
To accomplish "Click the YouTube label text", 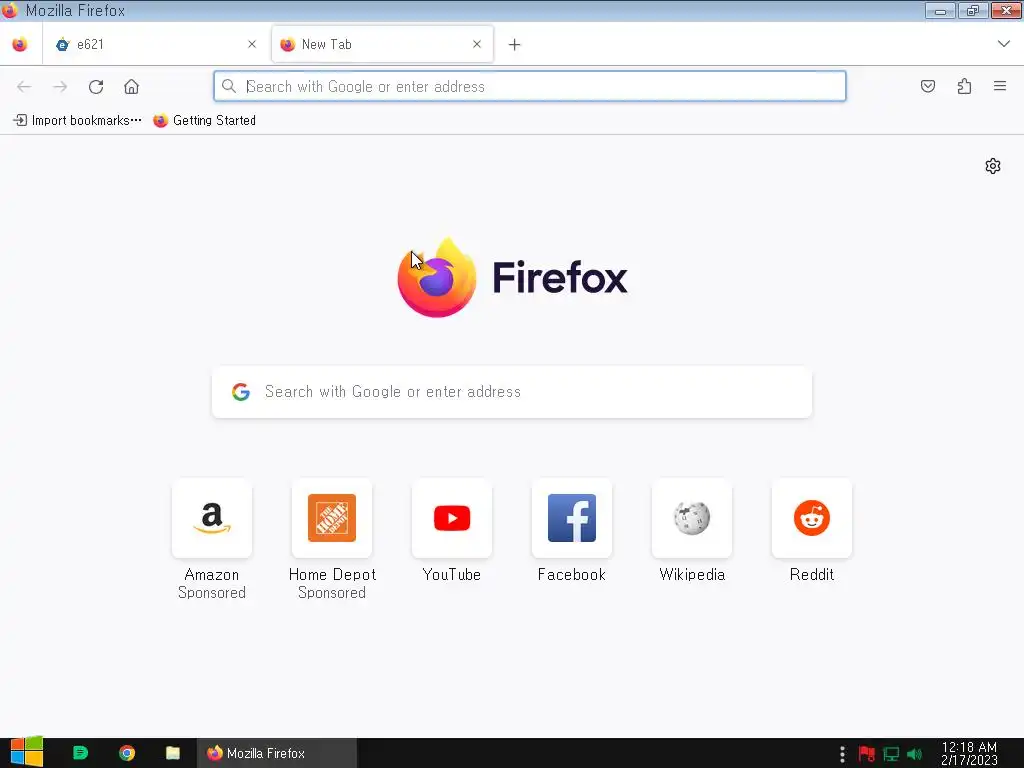I will [452, 575].
